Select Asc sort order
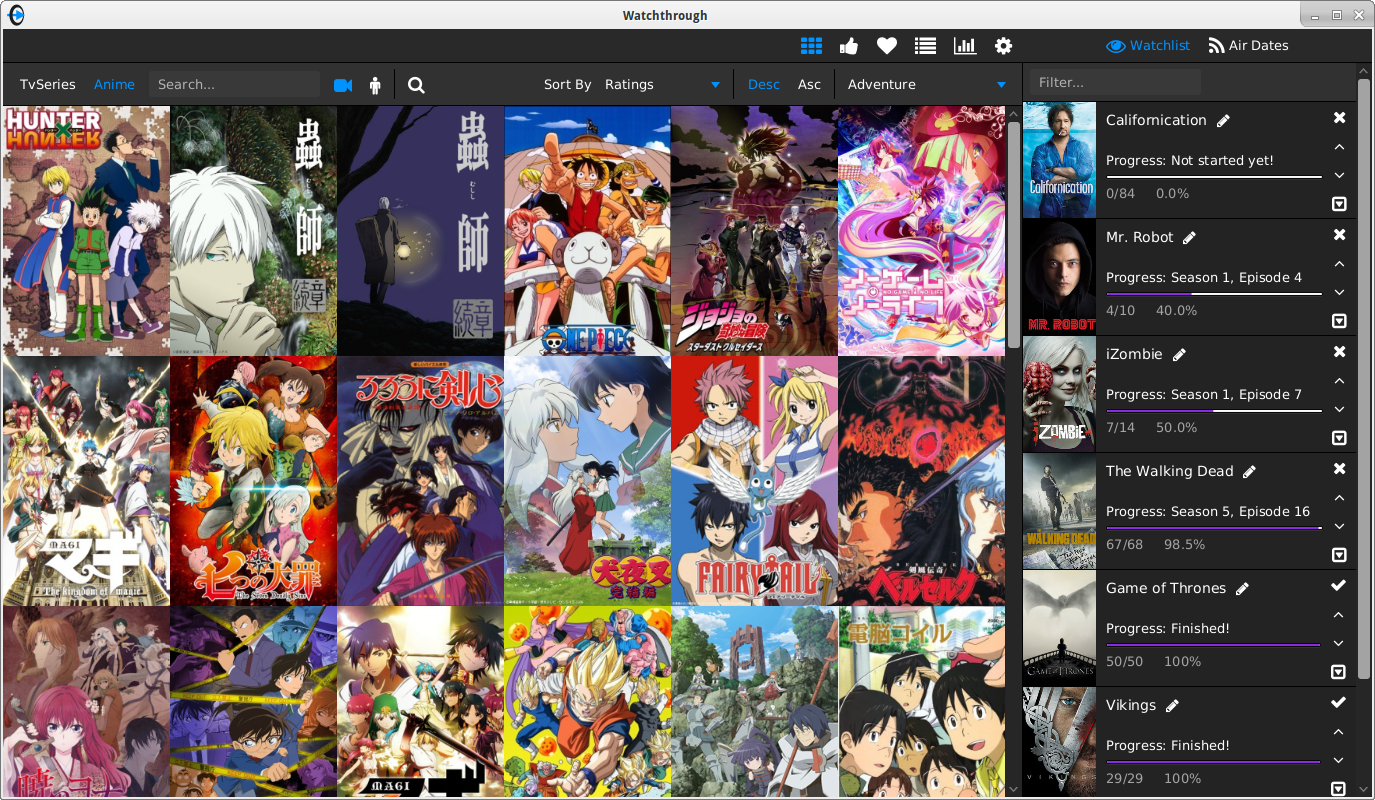The height and width of the screenshot is (800, 1375). [x=809, y=85]
